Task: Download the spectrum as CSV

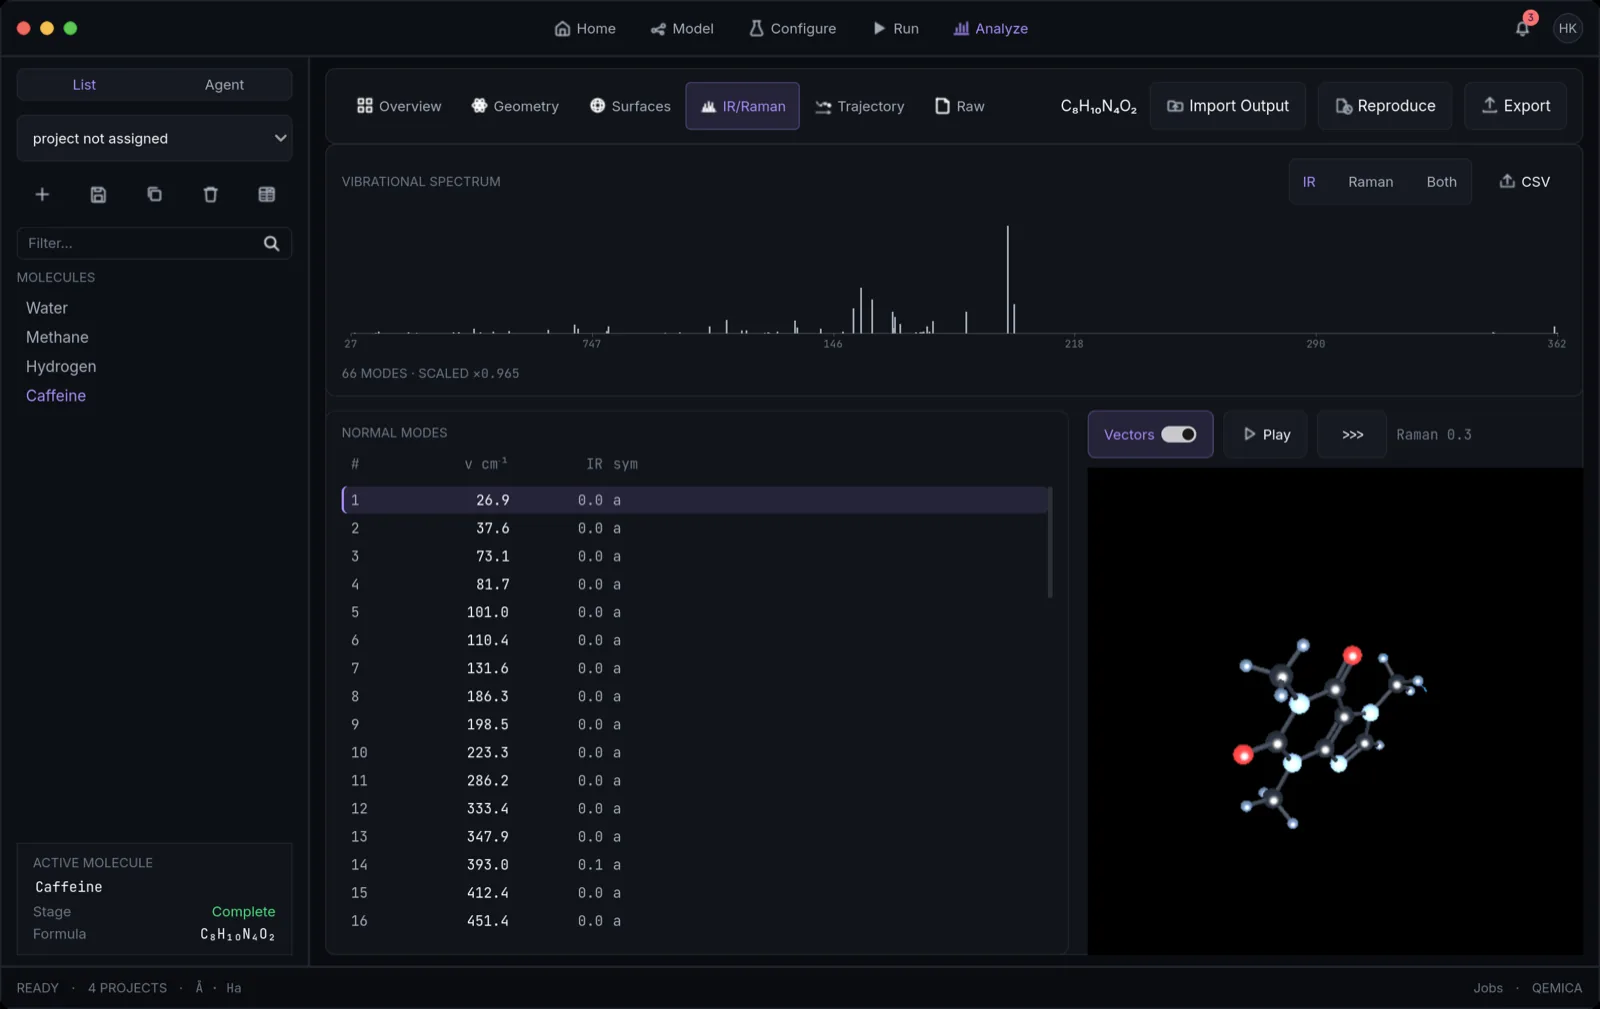Action: (x=1524, y=182)
